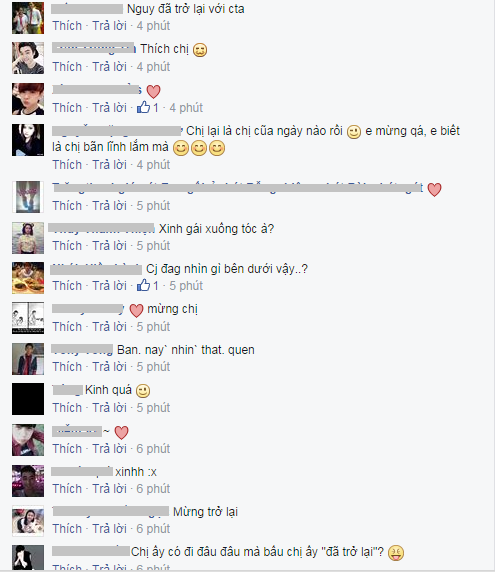
Task: Reply to 'Cj đag nhìn gì bên dưới vậy..?'
Action: pos(109,286)
